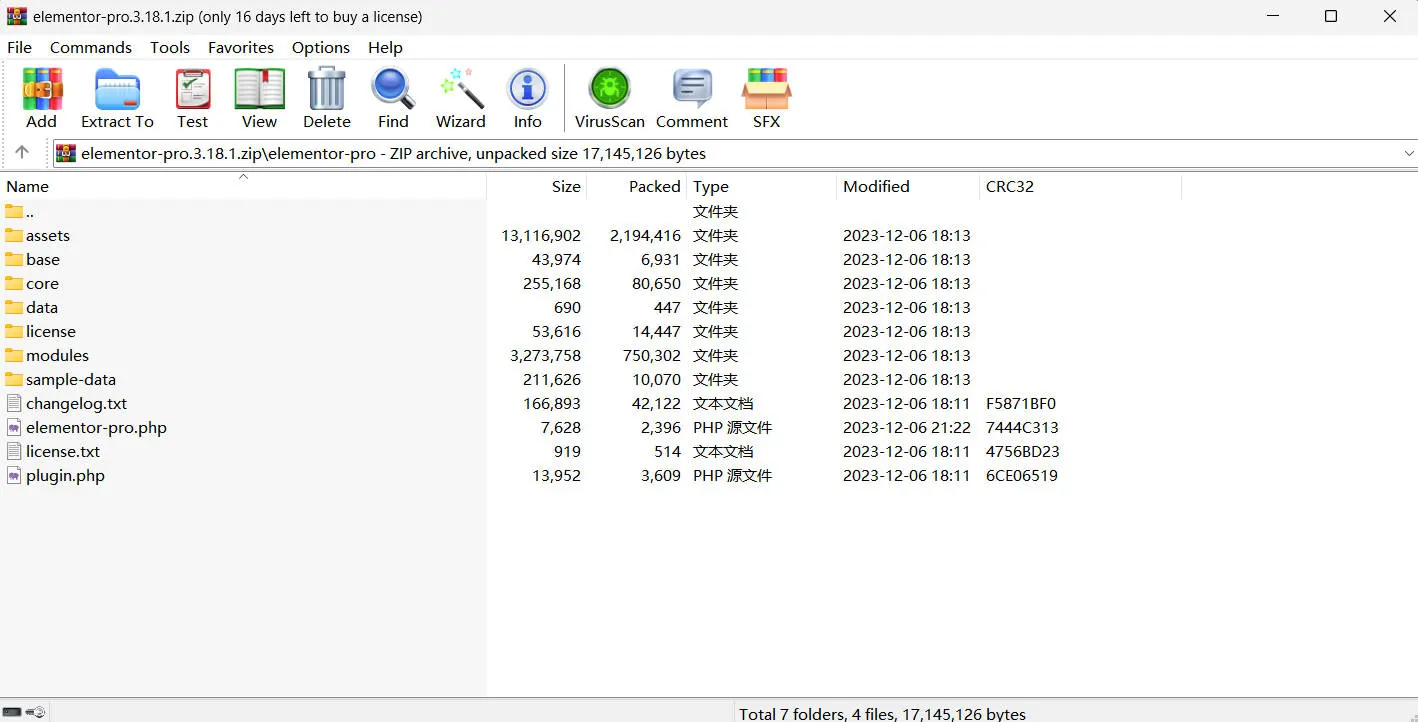Click the core folder icon
The height and width of the screenshot is (722, 1418).
(x=14, y=284)
